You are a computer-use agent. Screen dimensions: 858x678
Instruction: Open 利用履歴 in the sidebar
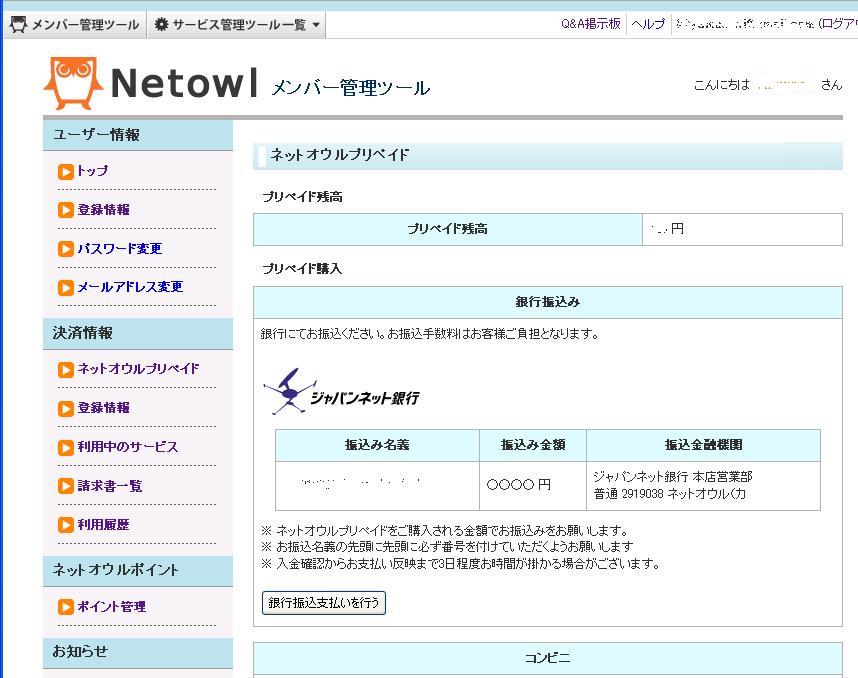(104, 525)
